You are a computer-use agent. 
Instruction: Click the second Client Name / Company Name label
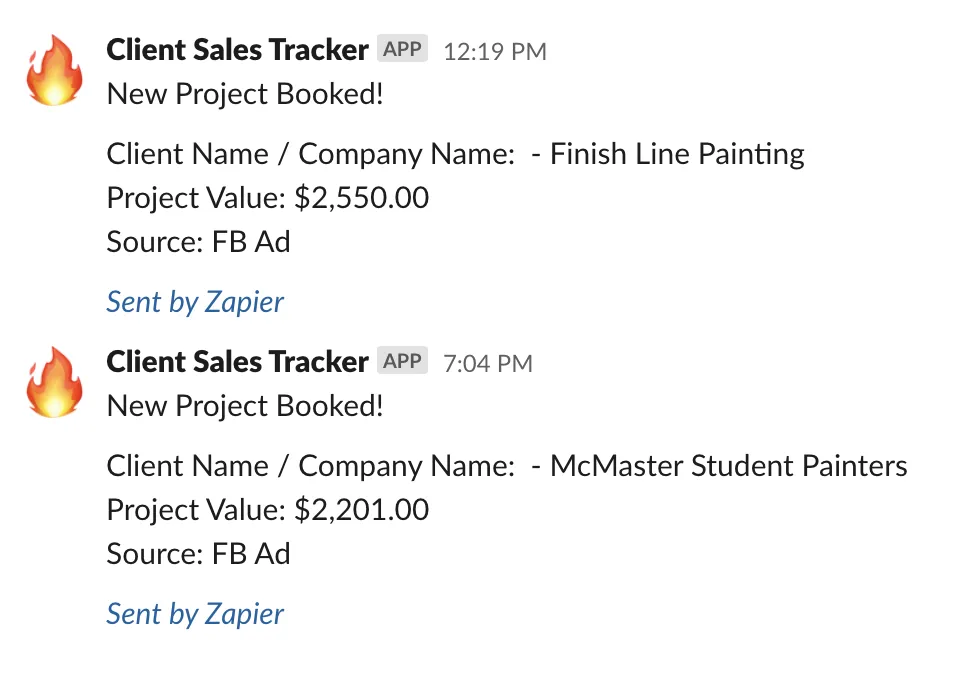(311, 467)
